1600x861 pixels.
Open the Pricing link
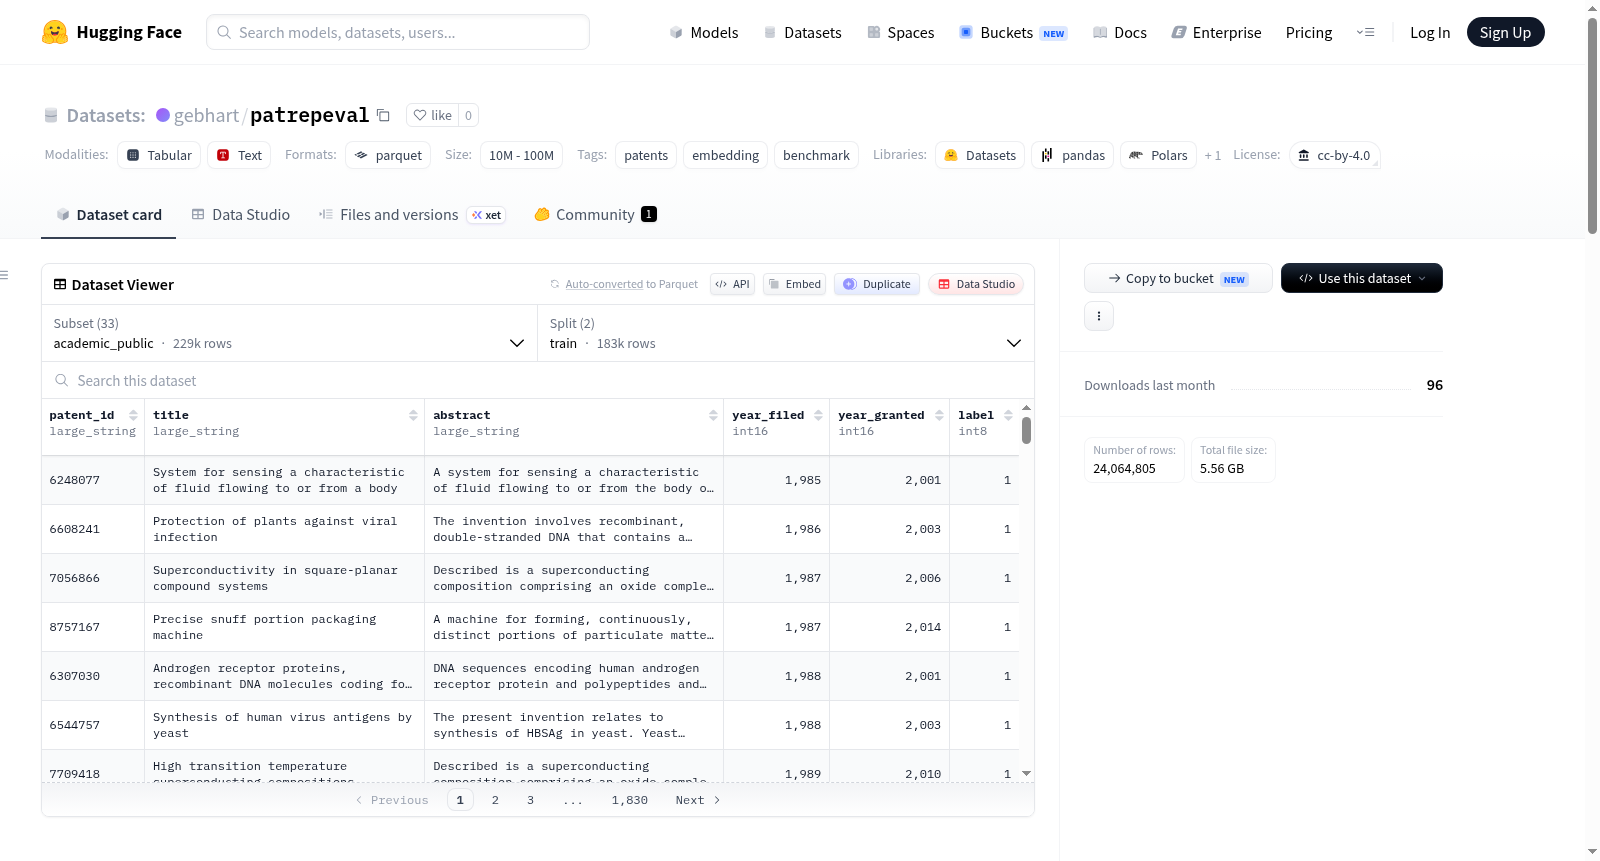pos(1309,32)
